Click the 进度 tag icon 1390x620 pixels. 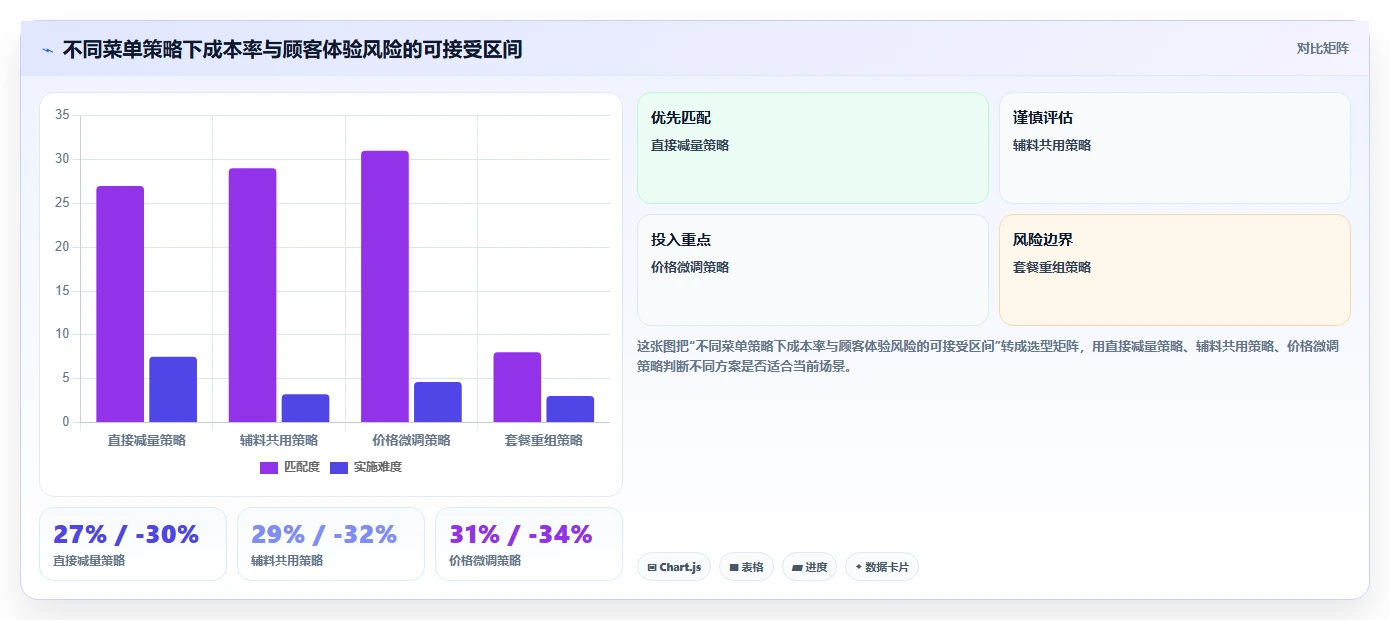797,567
